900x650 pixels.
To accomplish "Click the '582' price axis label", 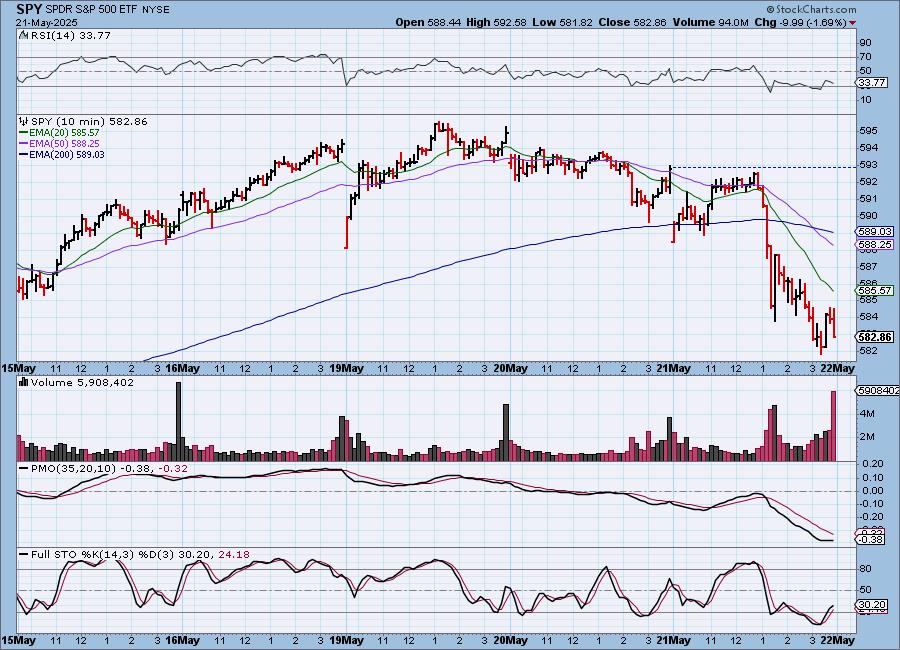I will (868, 351).
